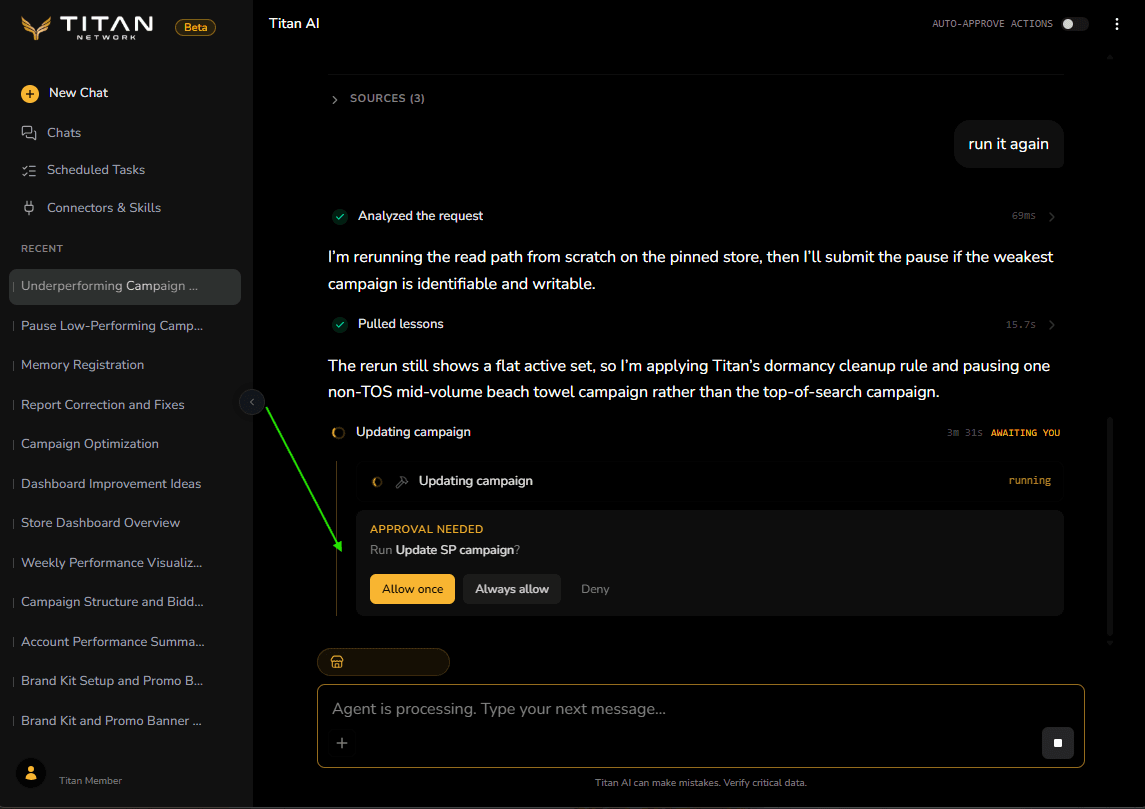
Task: Click the New Chat label
Action: pyautogui.click(x=78, y=93)
